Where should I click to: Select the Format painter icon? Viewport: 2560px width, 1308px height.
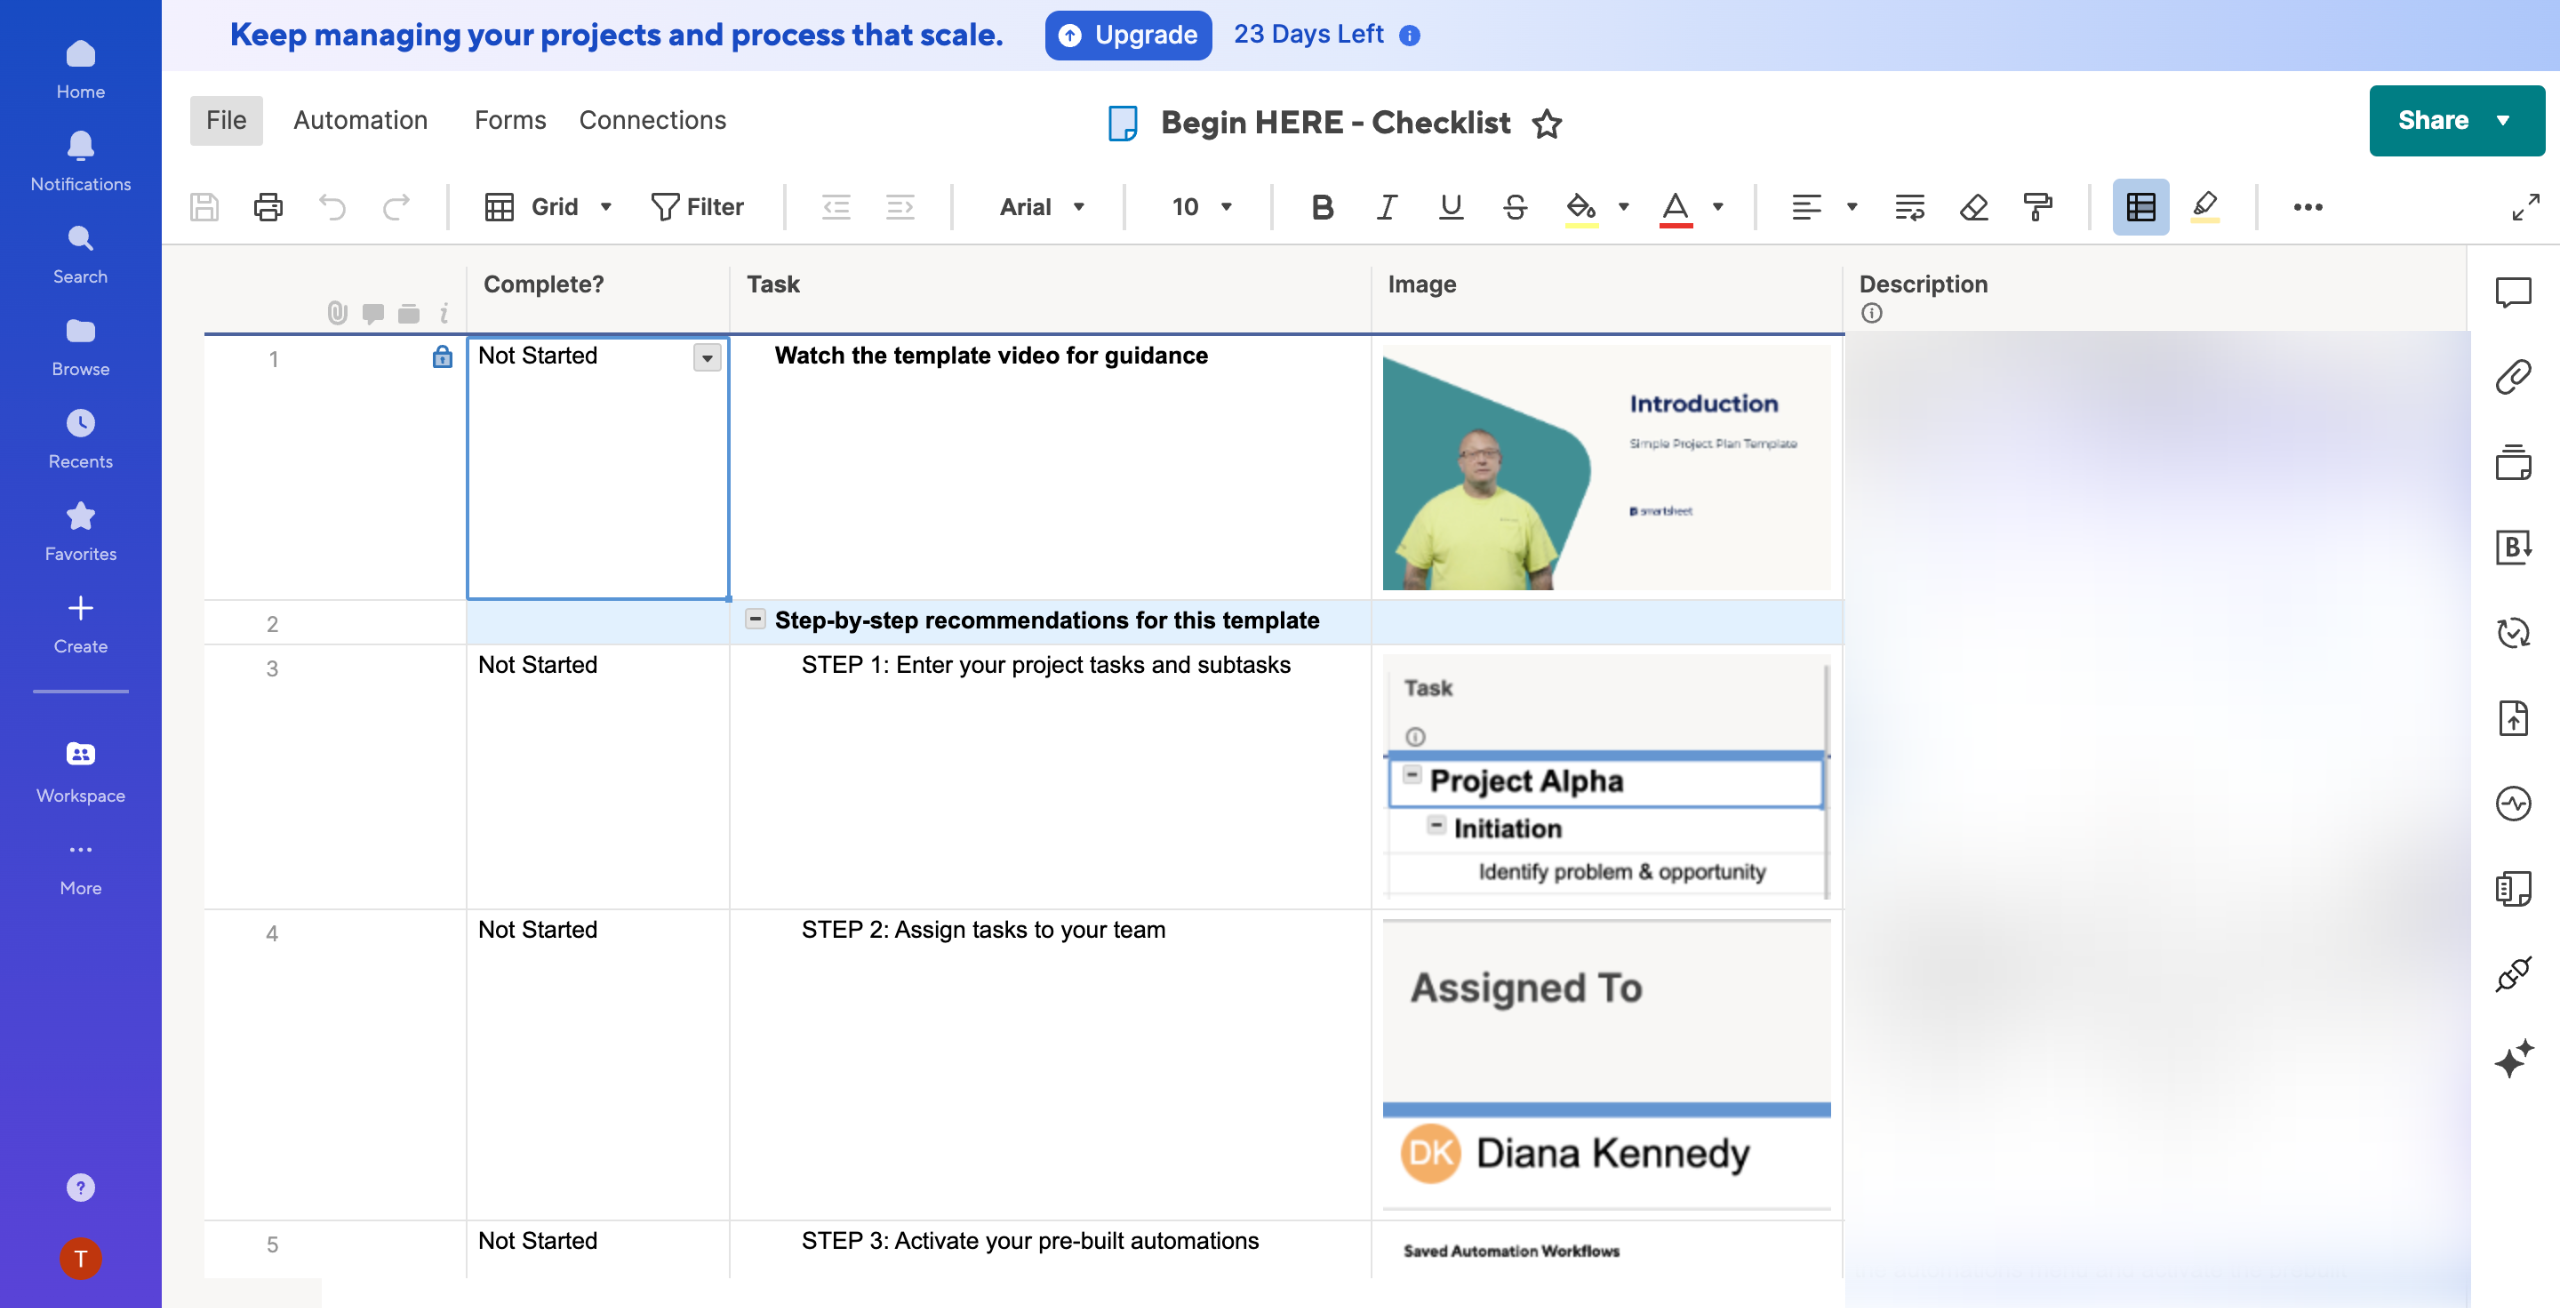(2037, 207)
